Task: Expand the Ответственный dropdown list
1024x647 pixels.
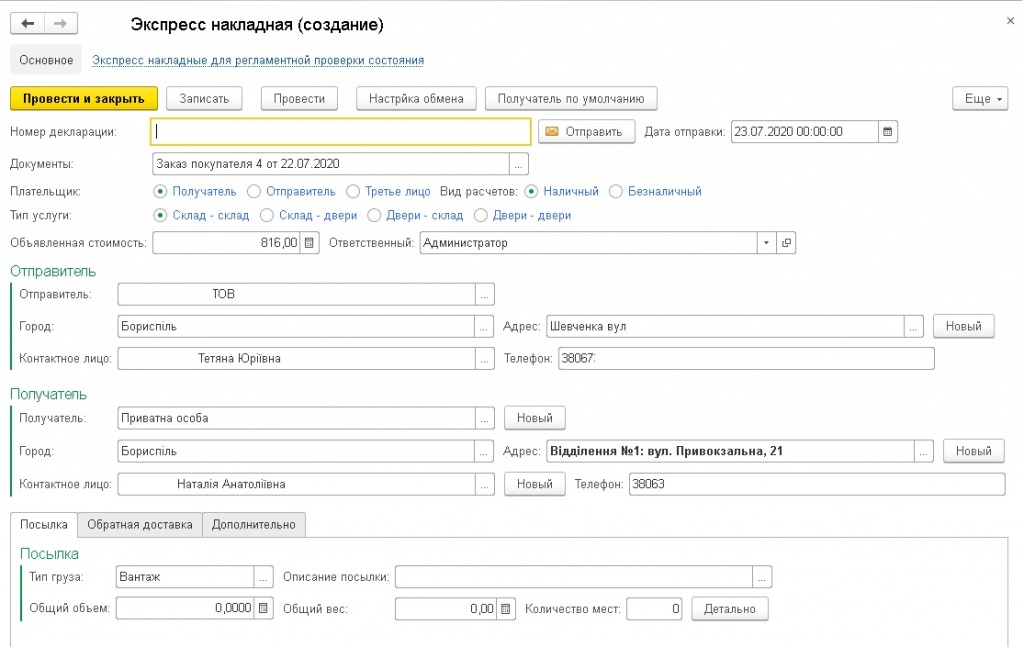Action: tap(766, 242)
